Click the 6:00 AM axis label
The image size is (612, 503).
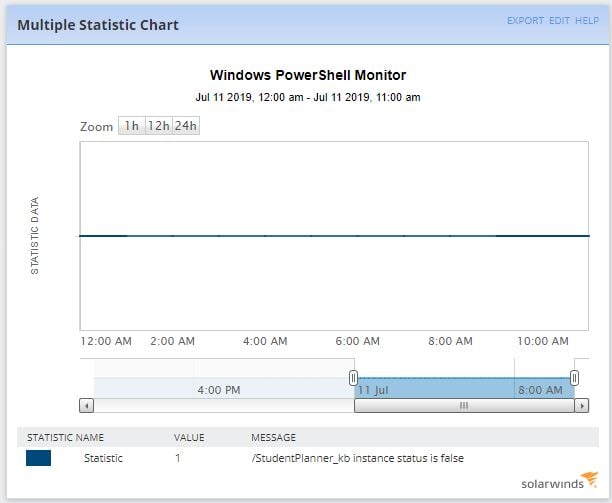click(358, 341)
